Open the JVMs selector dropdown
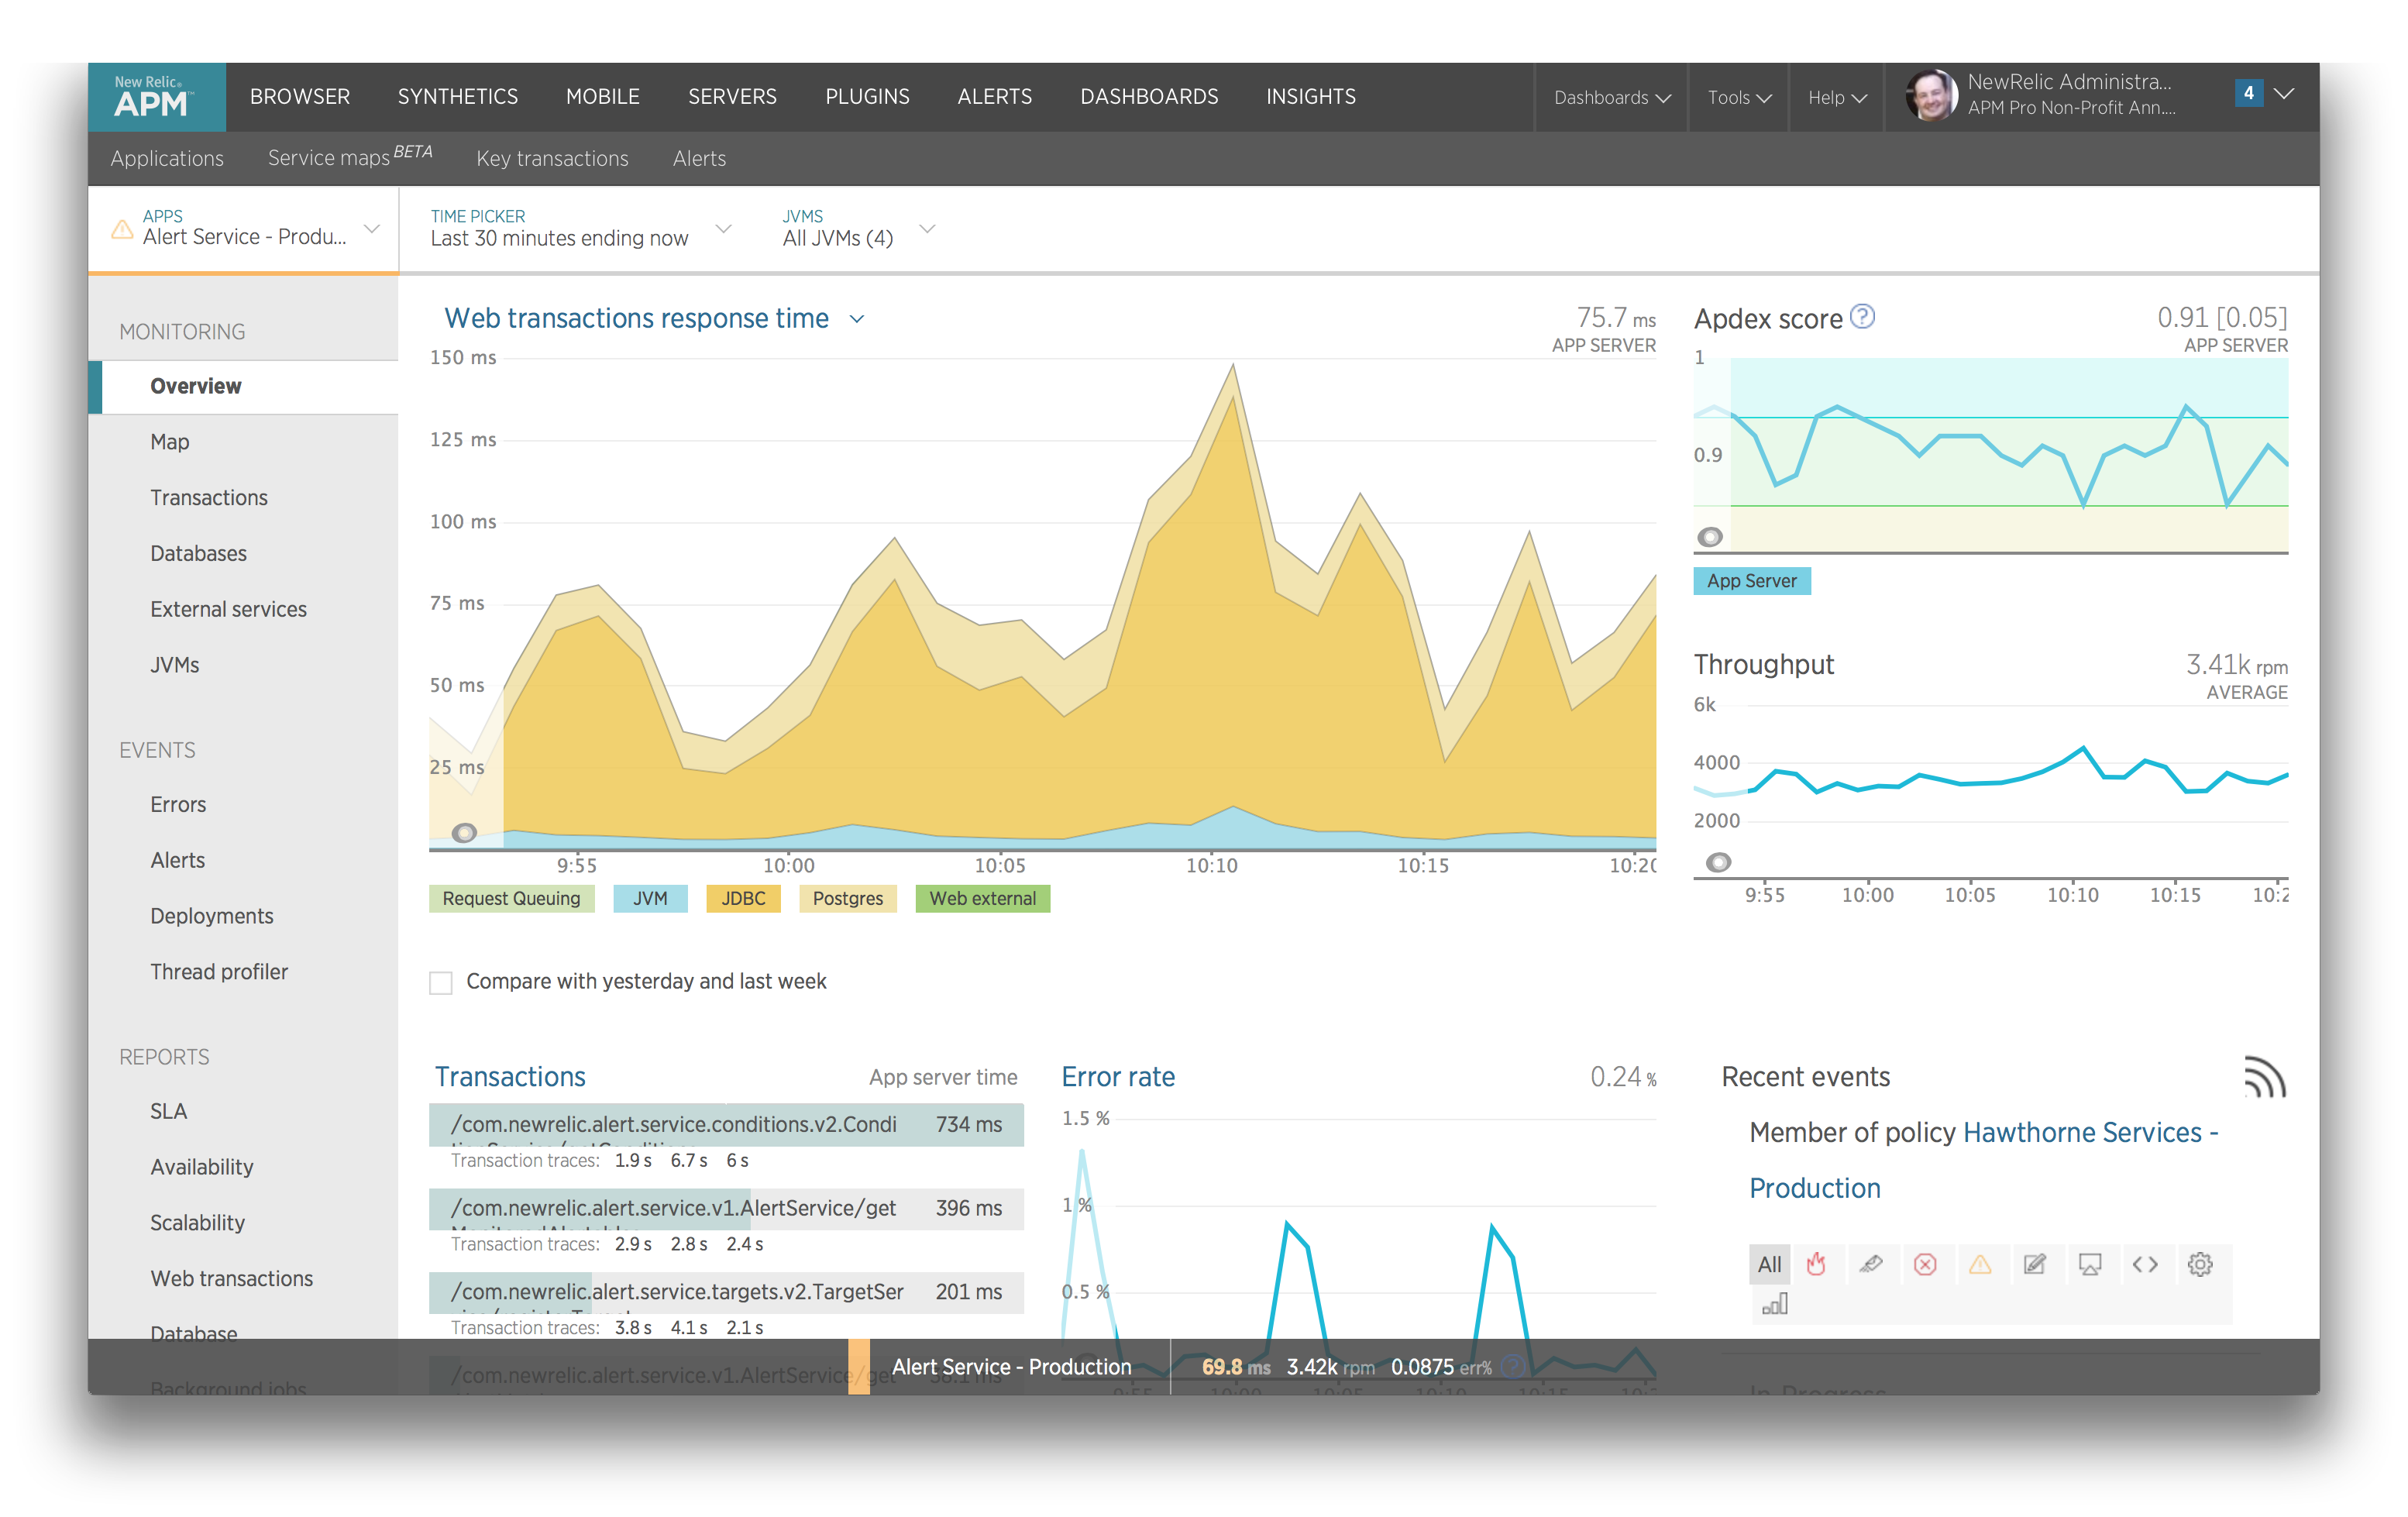2408x1517 pixels. click(x=858, y=229)
